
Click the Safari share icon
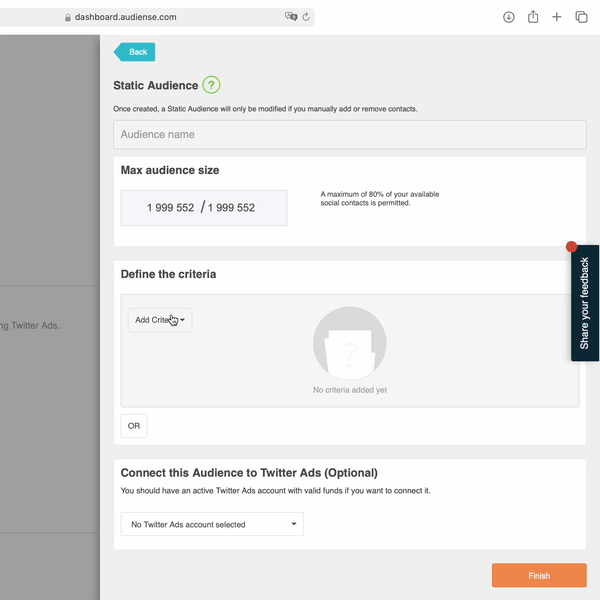click(x=533, y=17)
